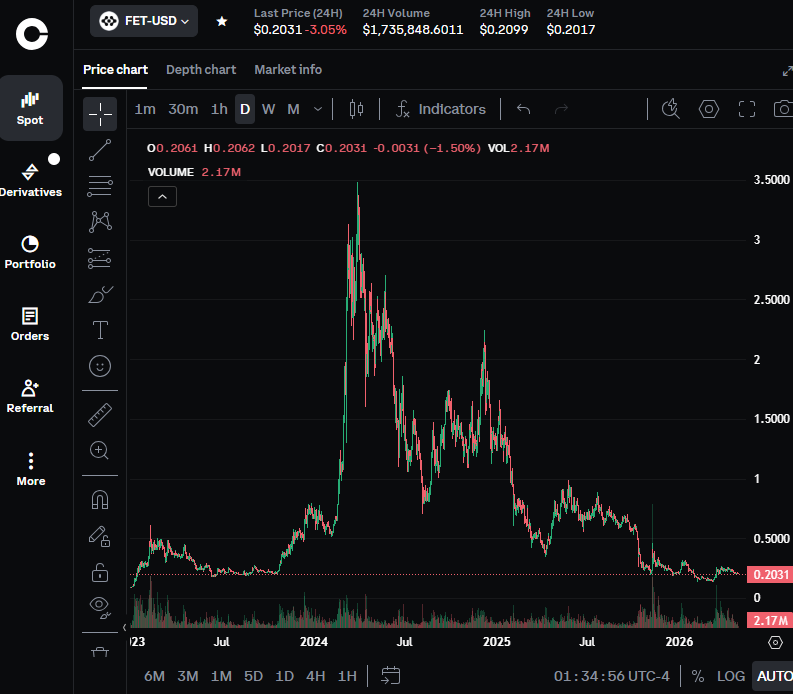Select the brush drawing tool
Image resolution: width=793 pixels, height=694 pixels.
click(x=100, y=294)
